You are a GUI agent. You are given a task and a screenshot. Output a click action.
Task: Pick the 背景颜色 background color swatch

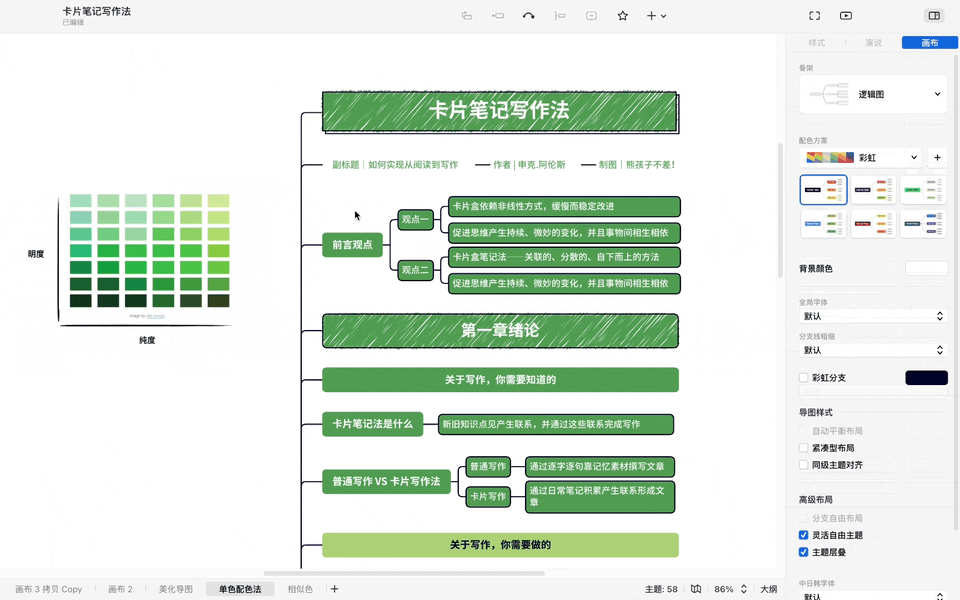[925, 267]
